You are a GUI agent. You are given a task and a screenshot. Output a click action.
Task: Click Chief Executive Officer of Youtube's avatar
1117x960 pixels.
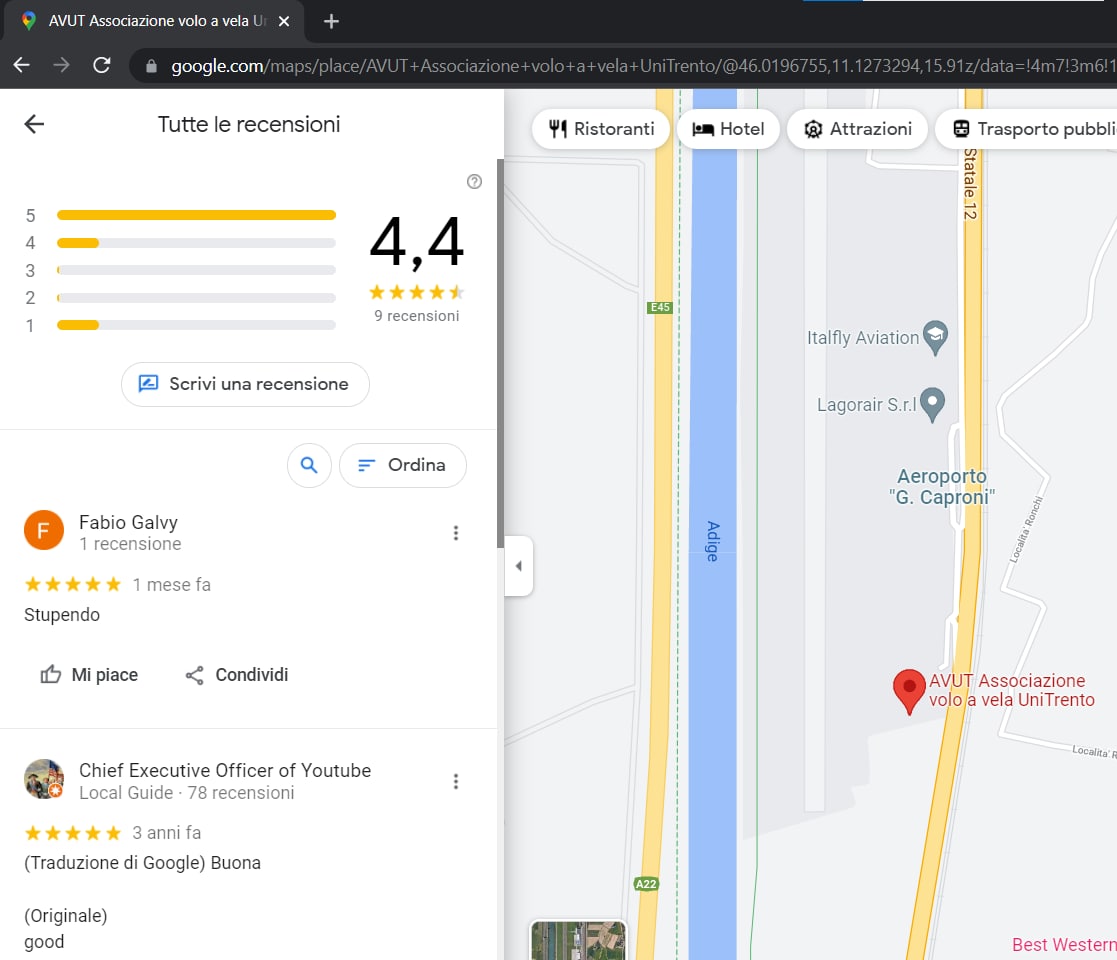[44, 778]
